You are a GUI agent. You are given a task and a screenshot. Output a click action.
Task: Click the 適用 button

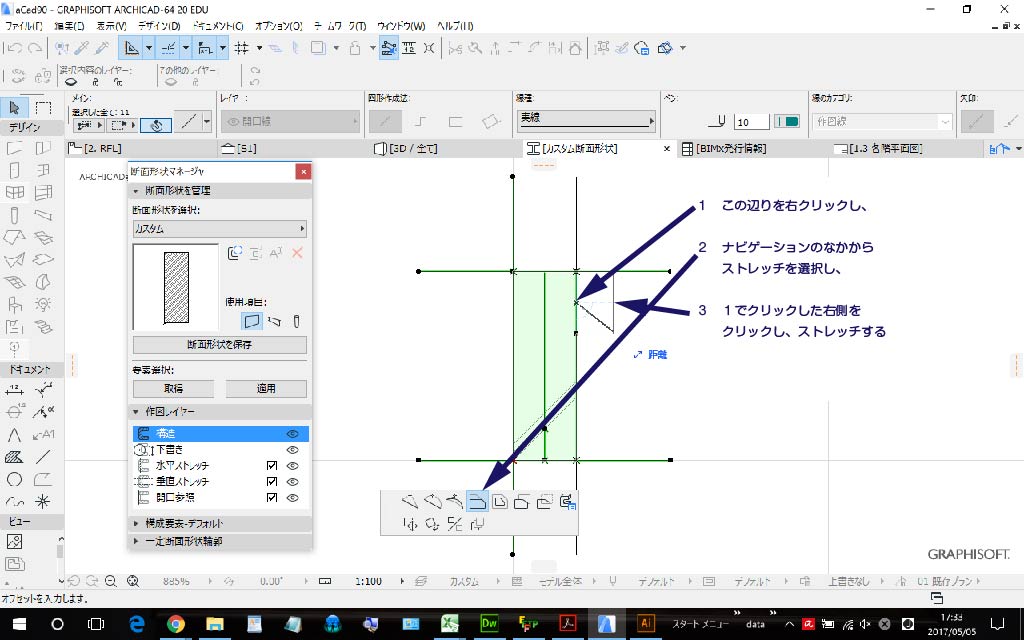[265, 389]
